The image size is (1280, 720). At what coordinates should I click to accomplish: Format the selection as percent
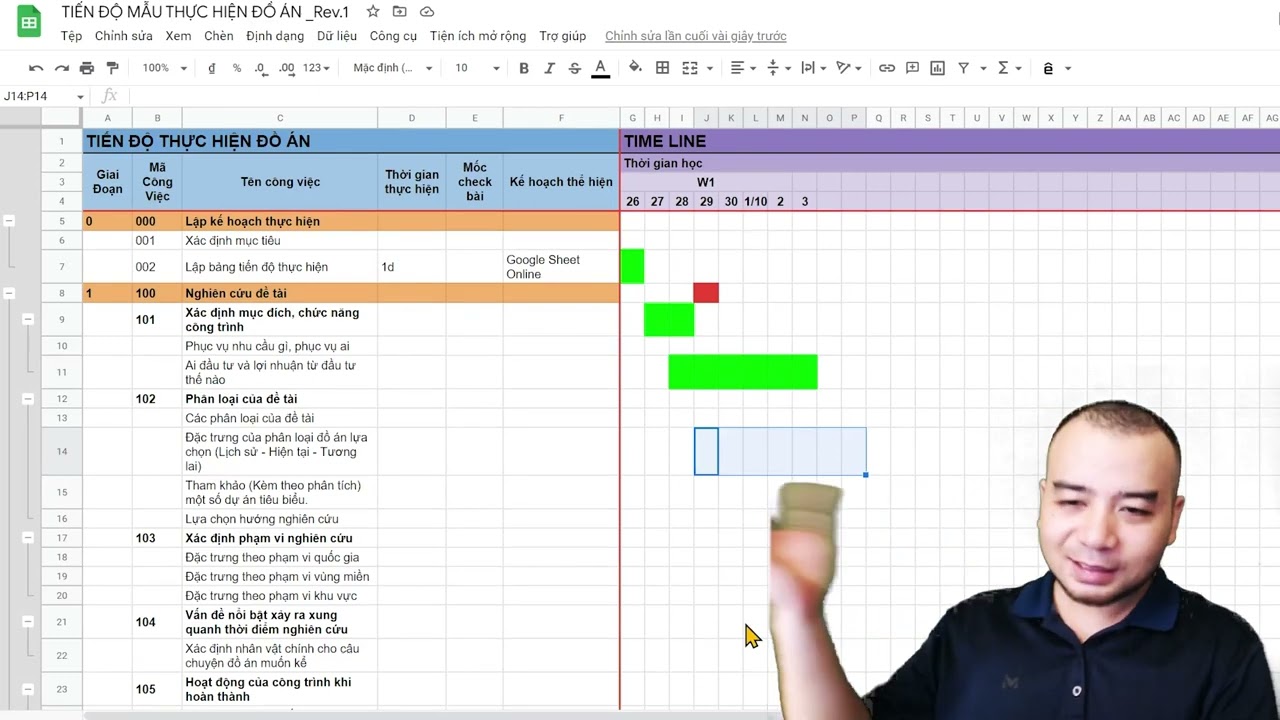coord(236,68)
